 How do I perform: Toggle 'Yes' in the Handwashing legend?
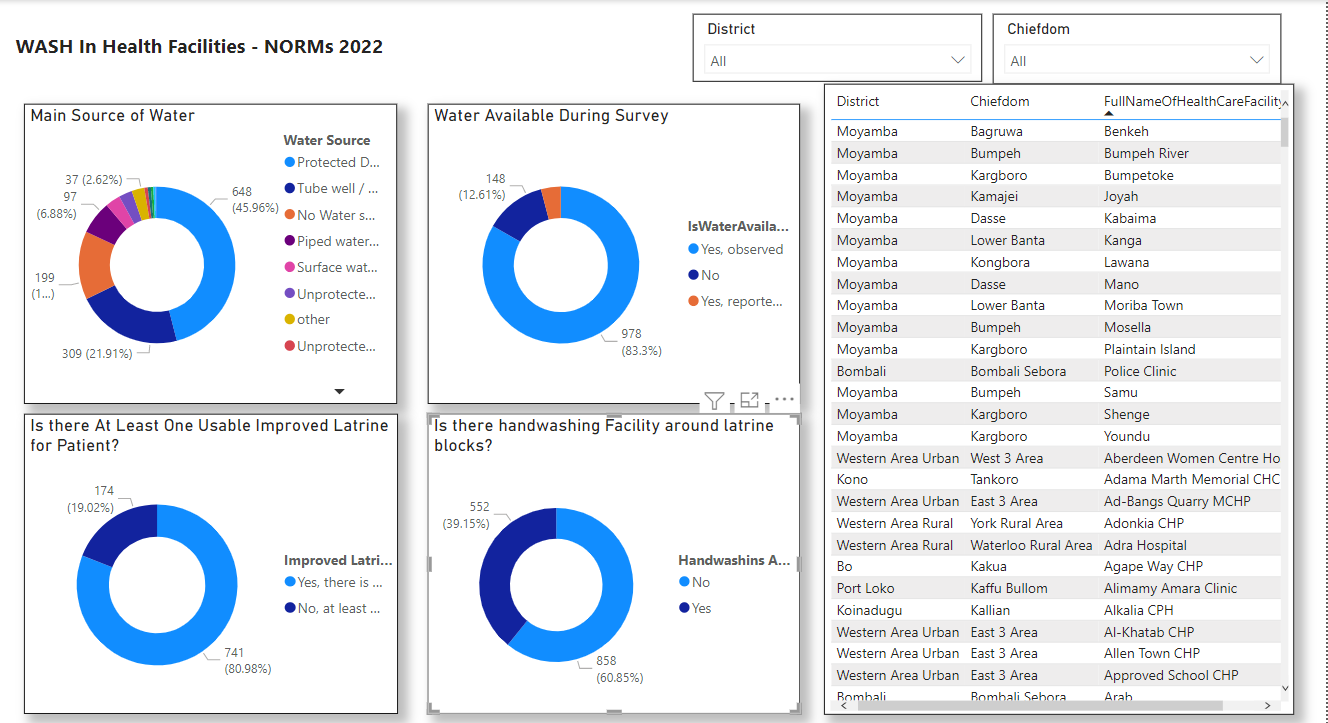point(701,608)
